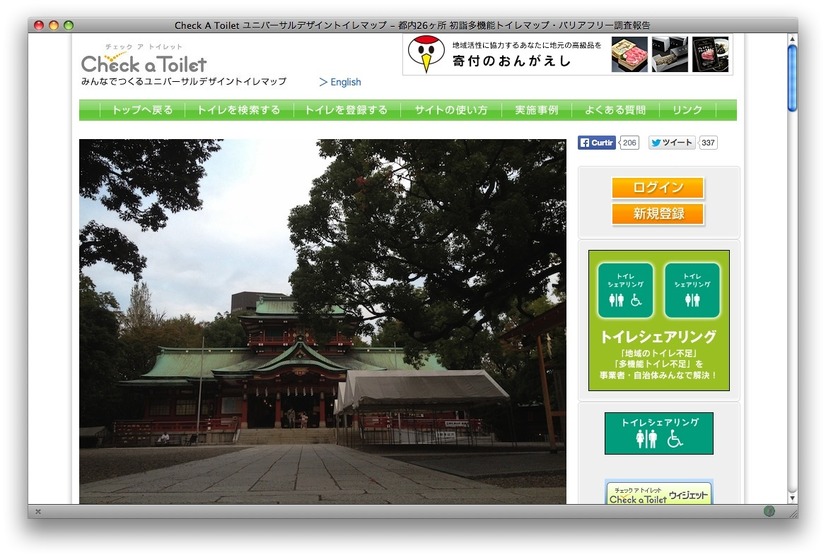Switch site language to English

coord(340,82)
